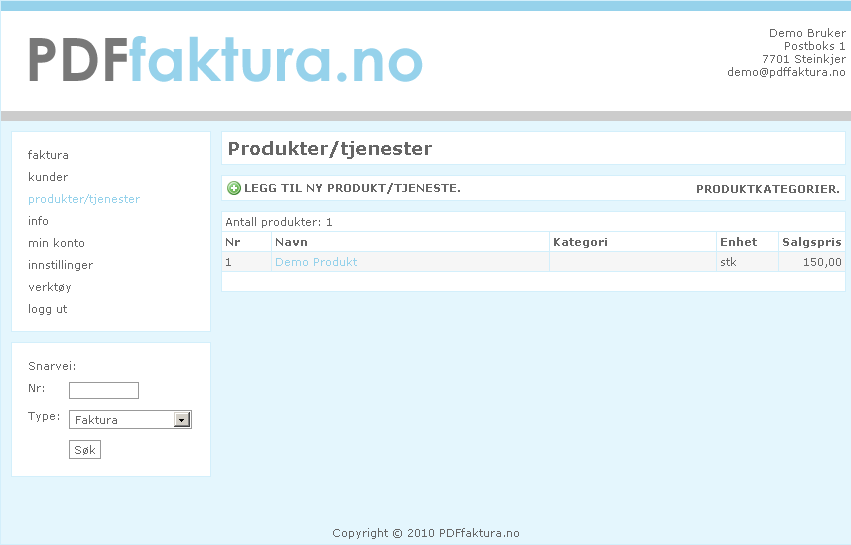Open the Demo Produkt link
The height and width of the screenshot is (545, 851).
(x=316, y=262)
